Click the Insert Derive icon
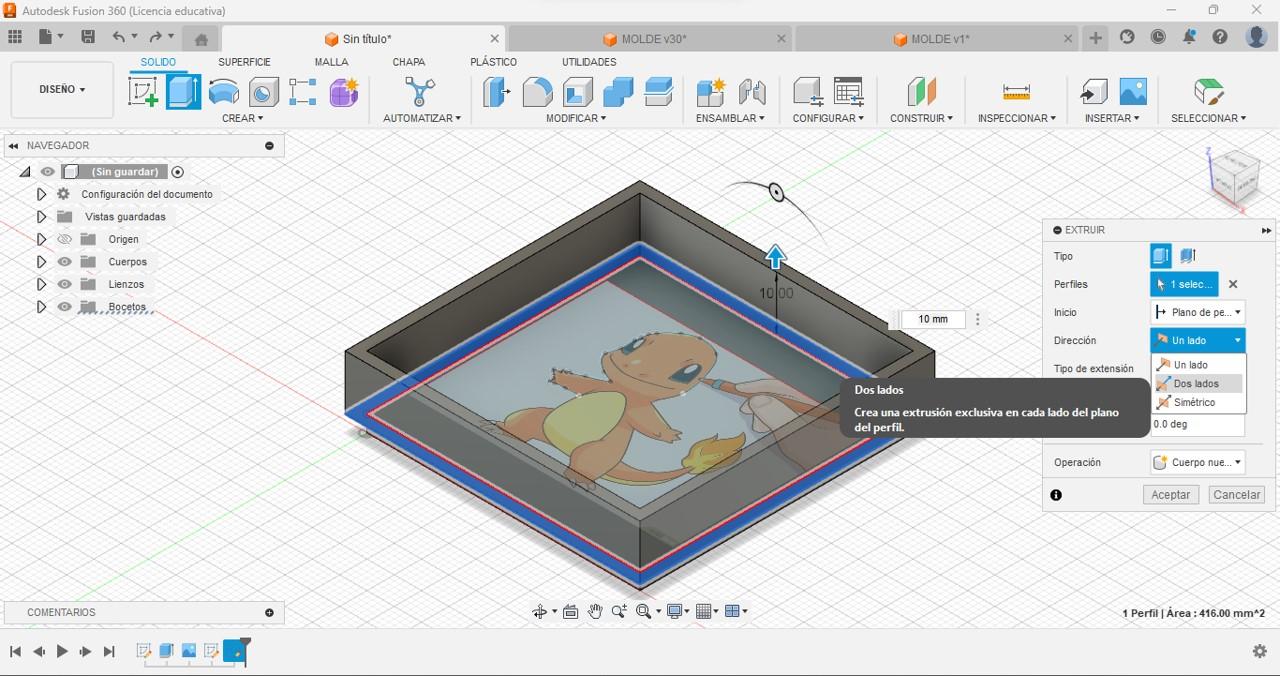1280x676 pixels. [1093, 92]
